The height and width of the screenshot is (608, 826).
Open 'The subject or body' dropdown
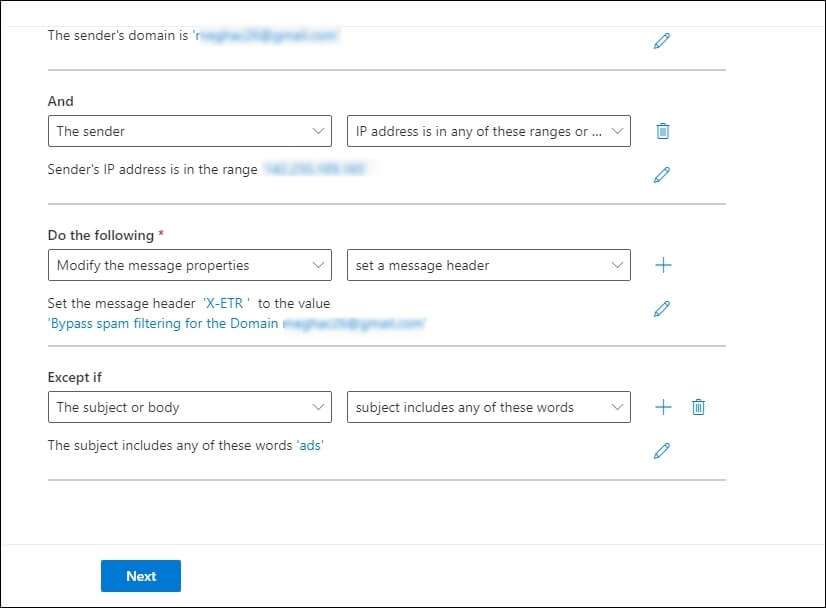pos(190,407)
